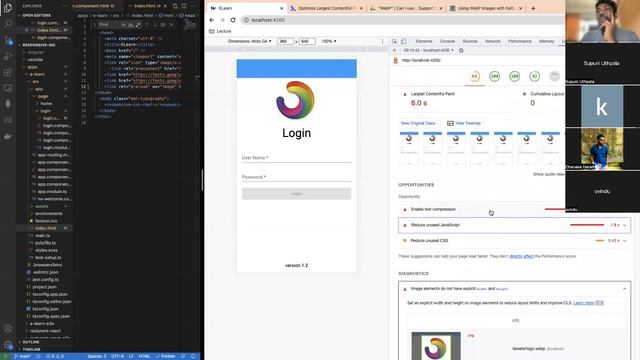
Task: Switch to the Optimize Largest Contentful browser tab
Action: click(325, 8)
